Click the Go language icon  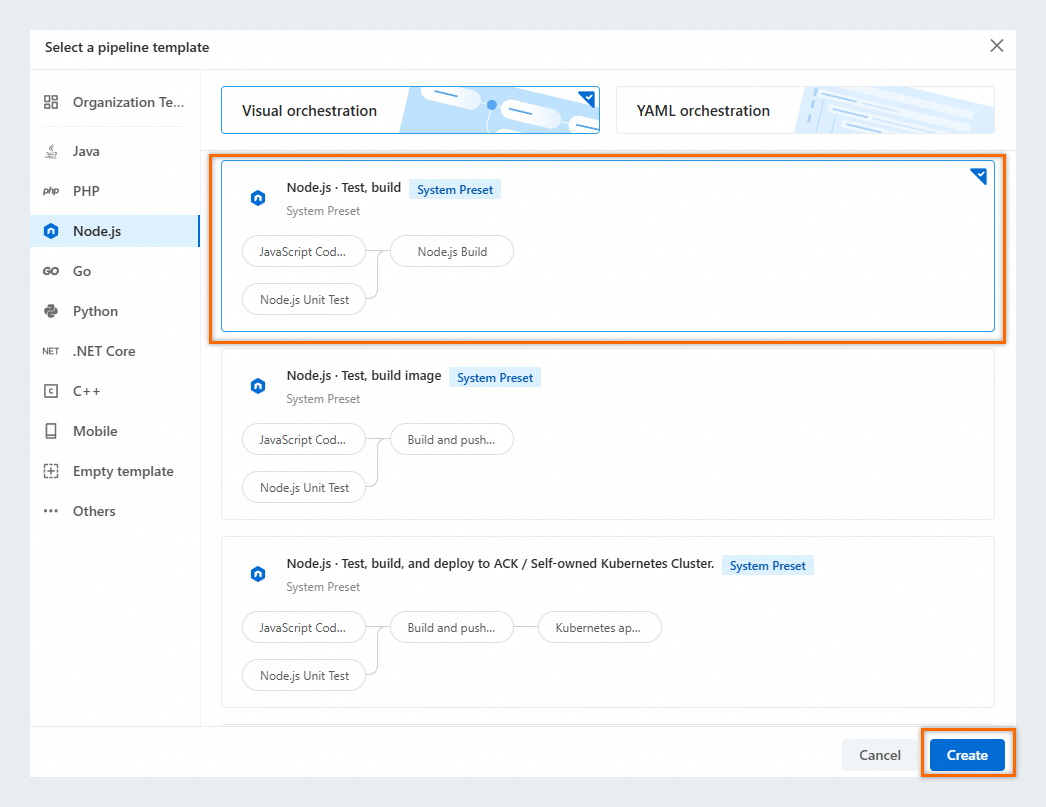tap(51, 271)
